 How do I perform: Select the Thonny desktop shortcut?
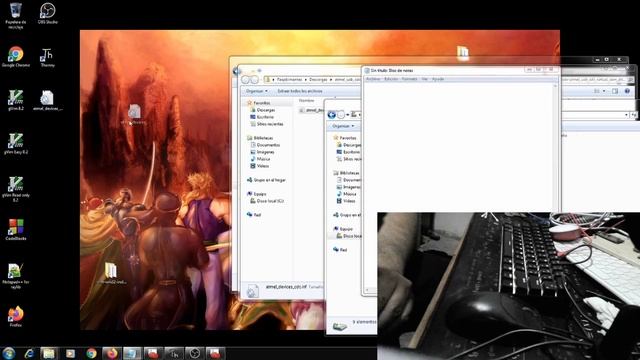47,58
